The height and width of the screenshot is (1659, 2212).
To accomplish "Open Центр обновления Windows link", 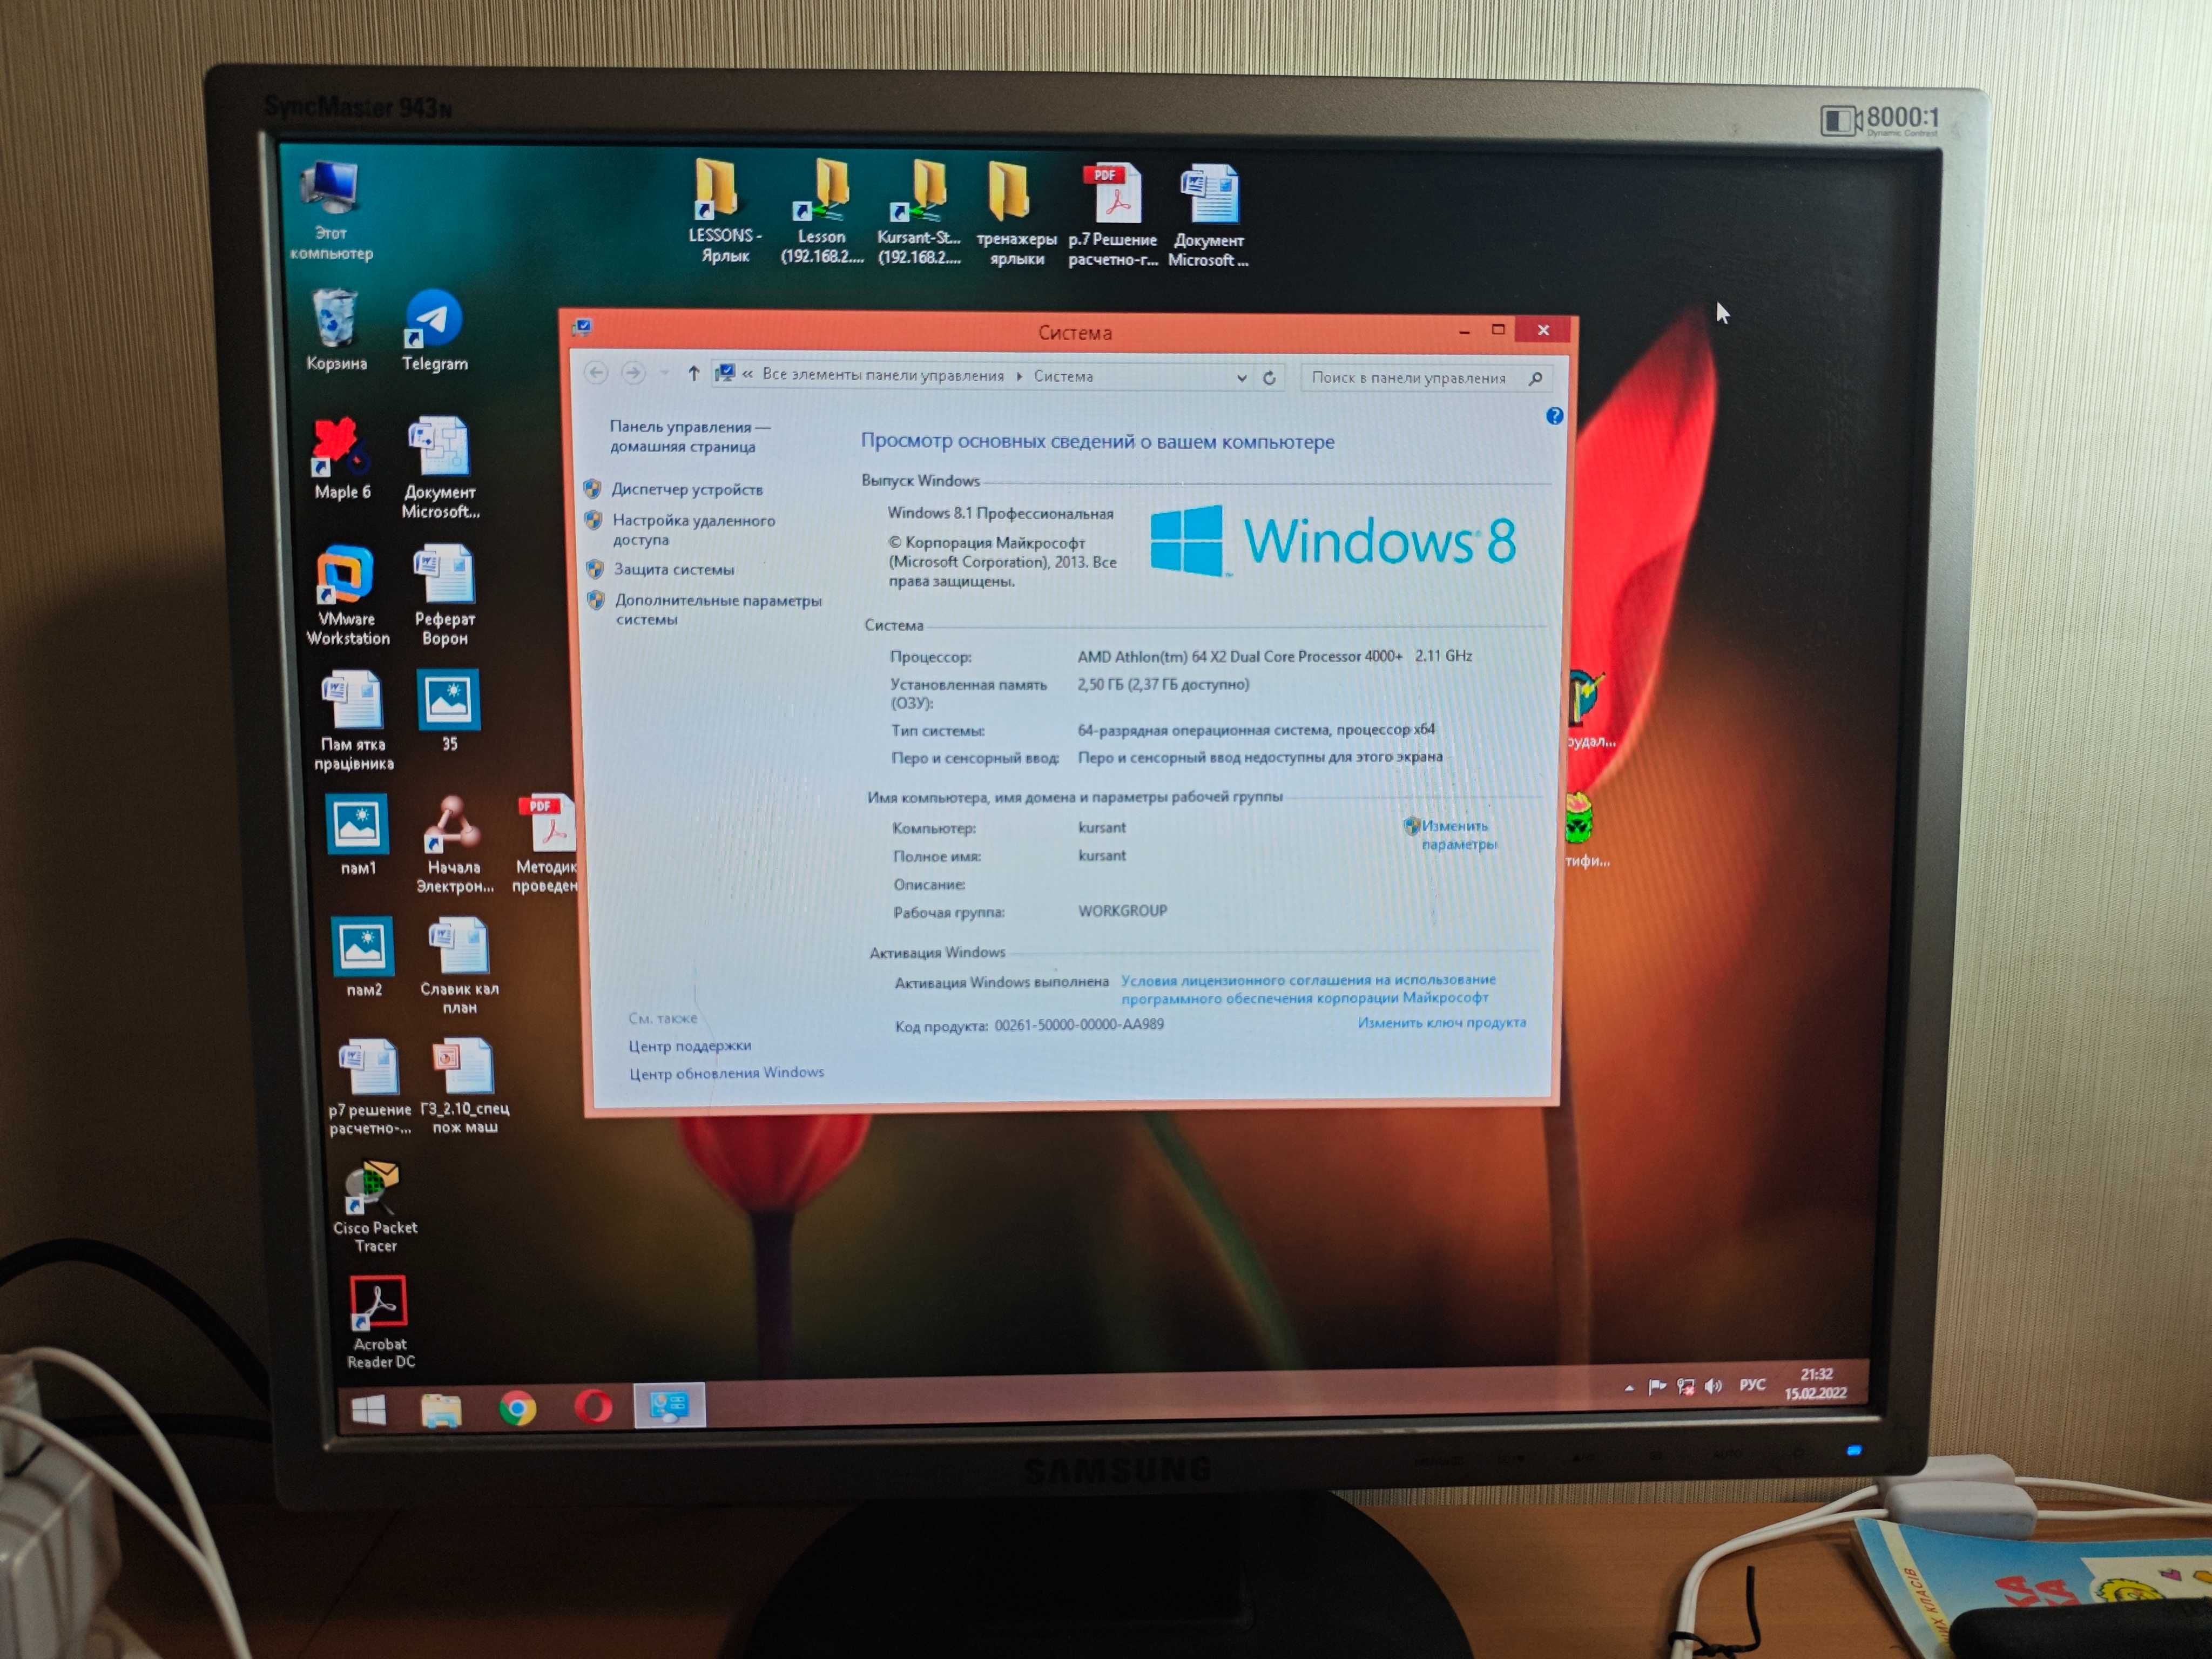I will pyautogui.click(x=726, y=1072).
